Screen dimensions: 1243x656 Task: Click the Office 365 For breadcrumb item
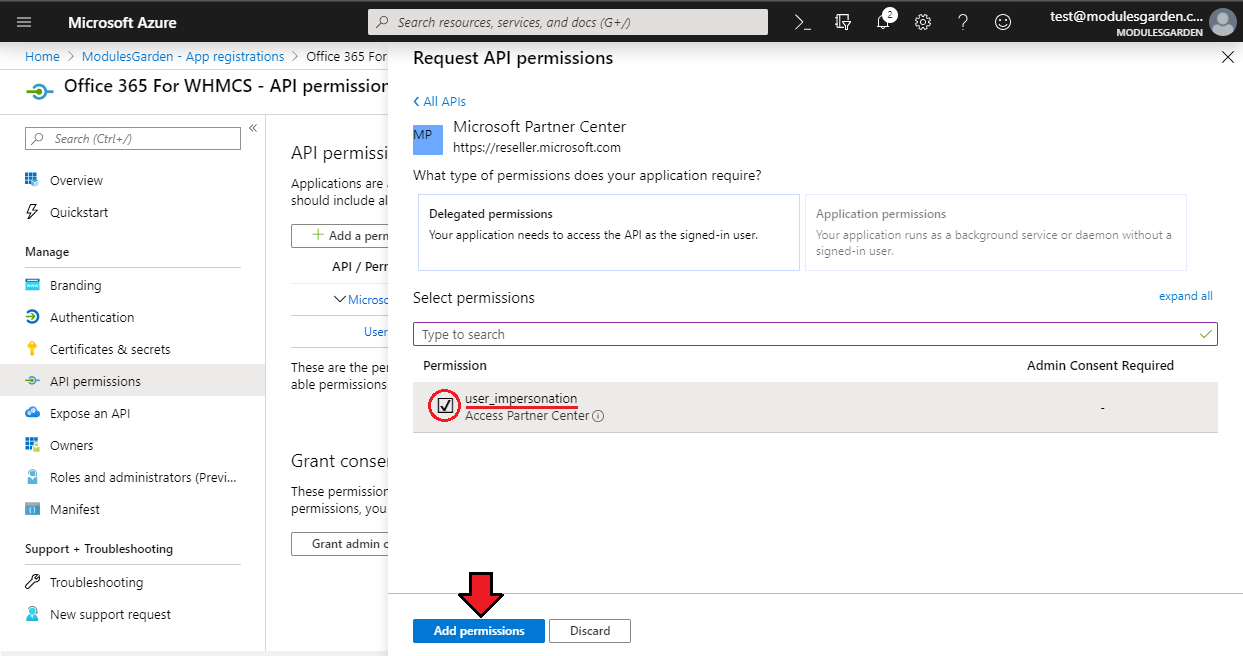click(x=346, y=56)
